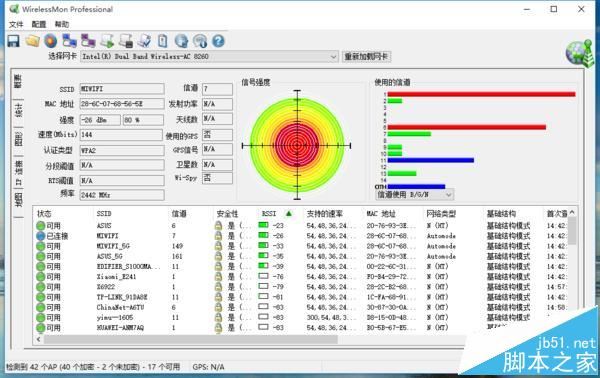Click the WirelessMon globe logo at top right

579,53
